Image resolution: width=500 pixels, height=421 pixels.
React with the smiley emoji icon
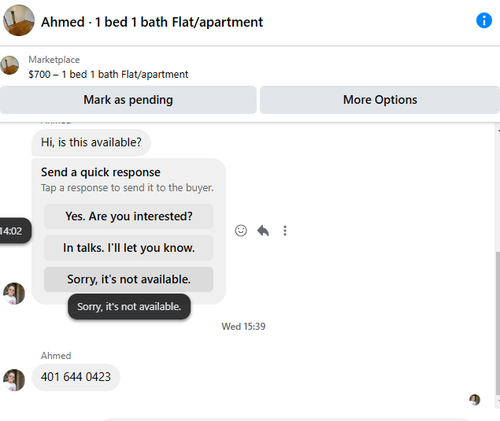(x=241, y=231)
